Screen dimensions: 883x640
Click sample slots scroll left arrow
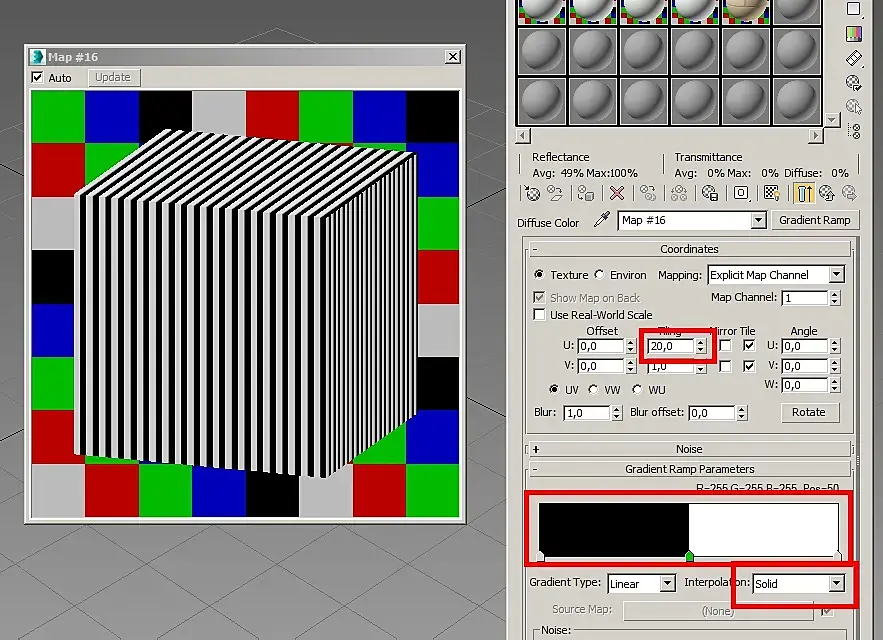pos(523,135)
